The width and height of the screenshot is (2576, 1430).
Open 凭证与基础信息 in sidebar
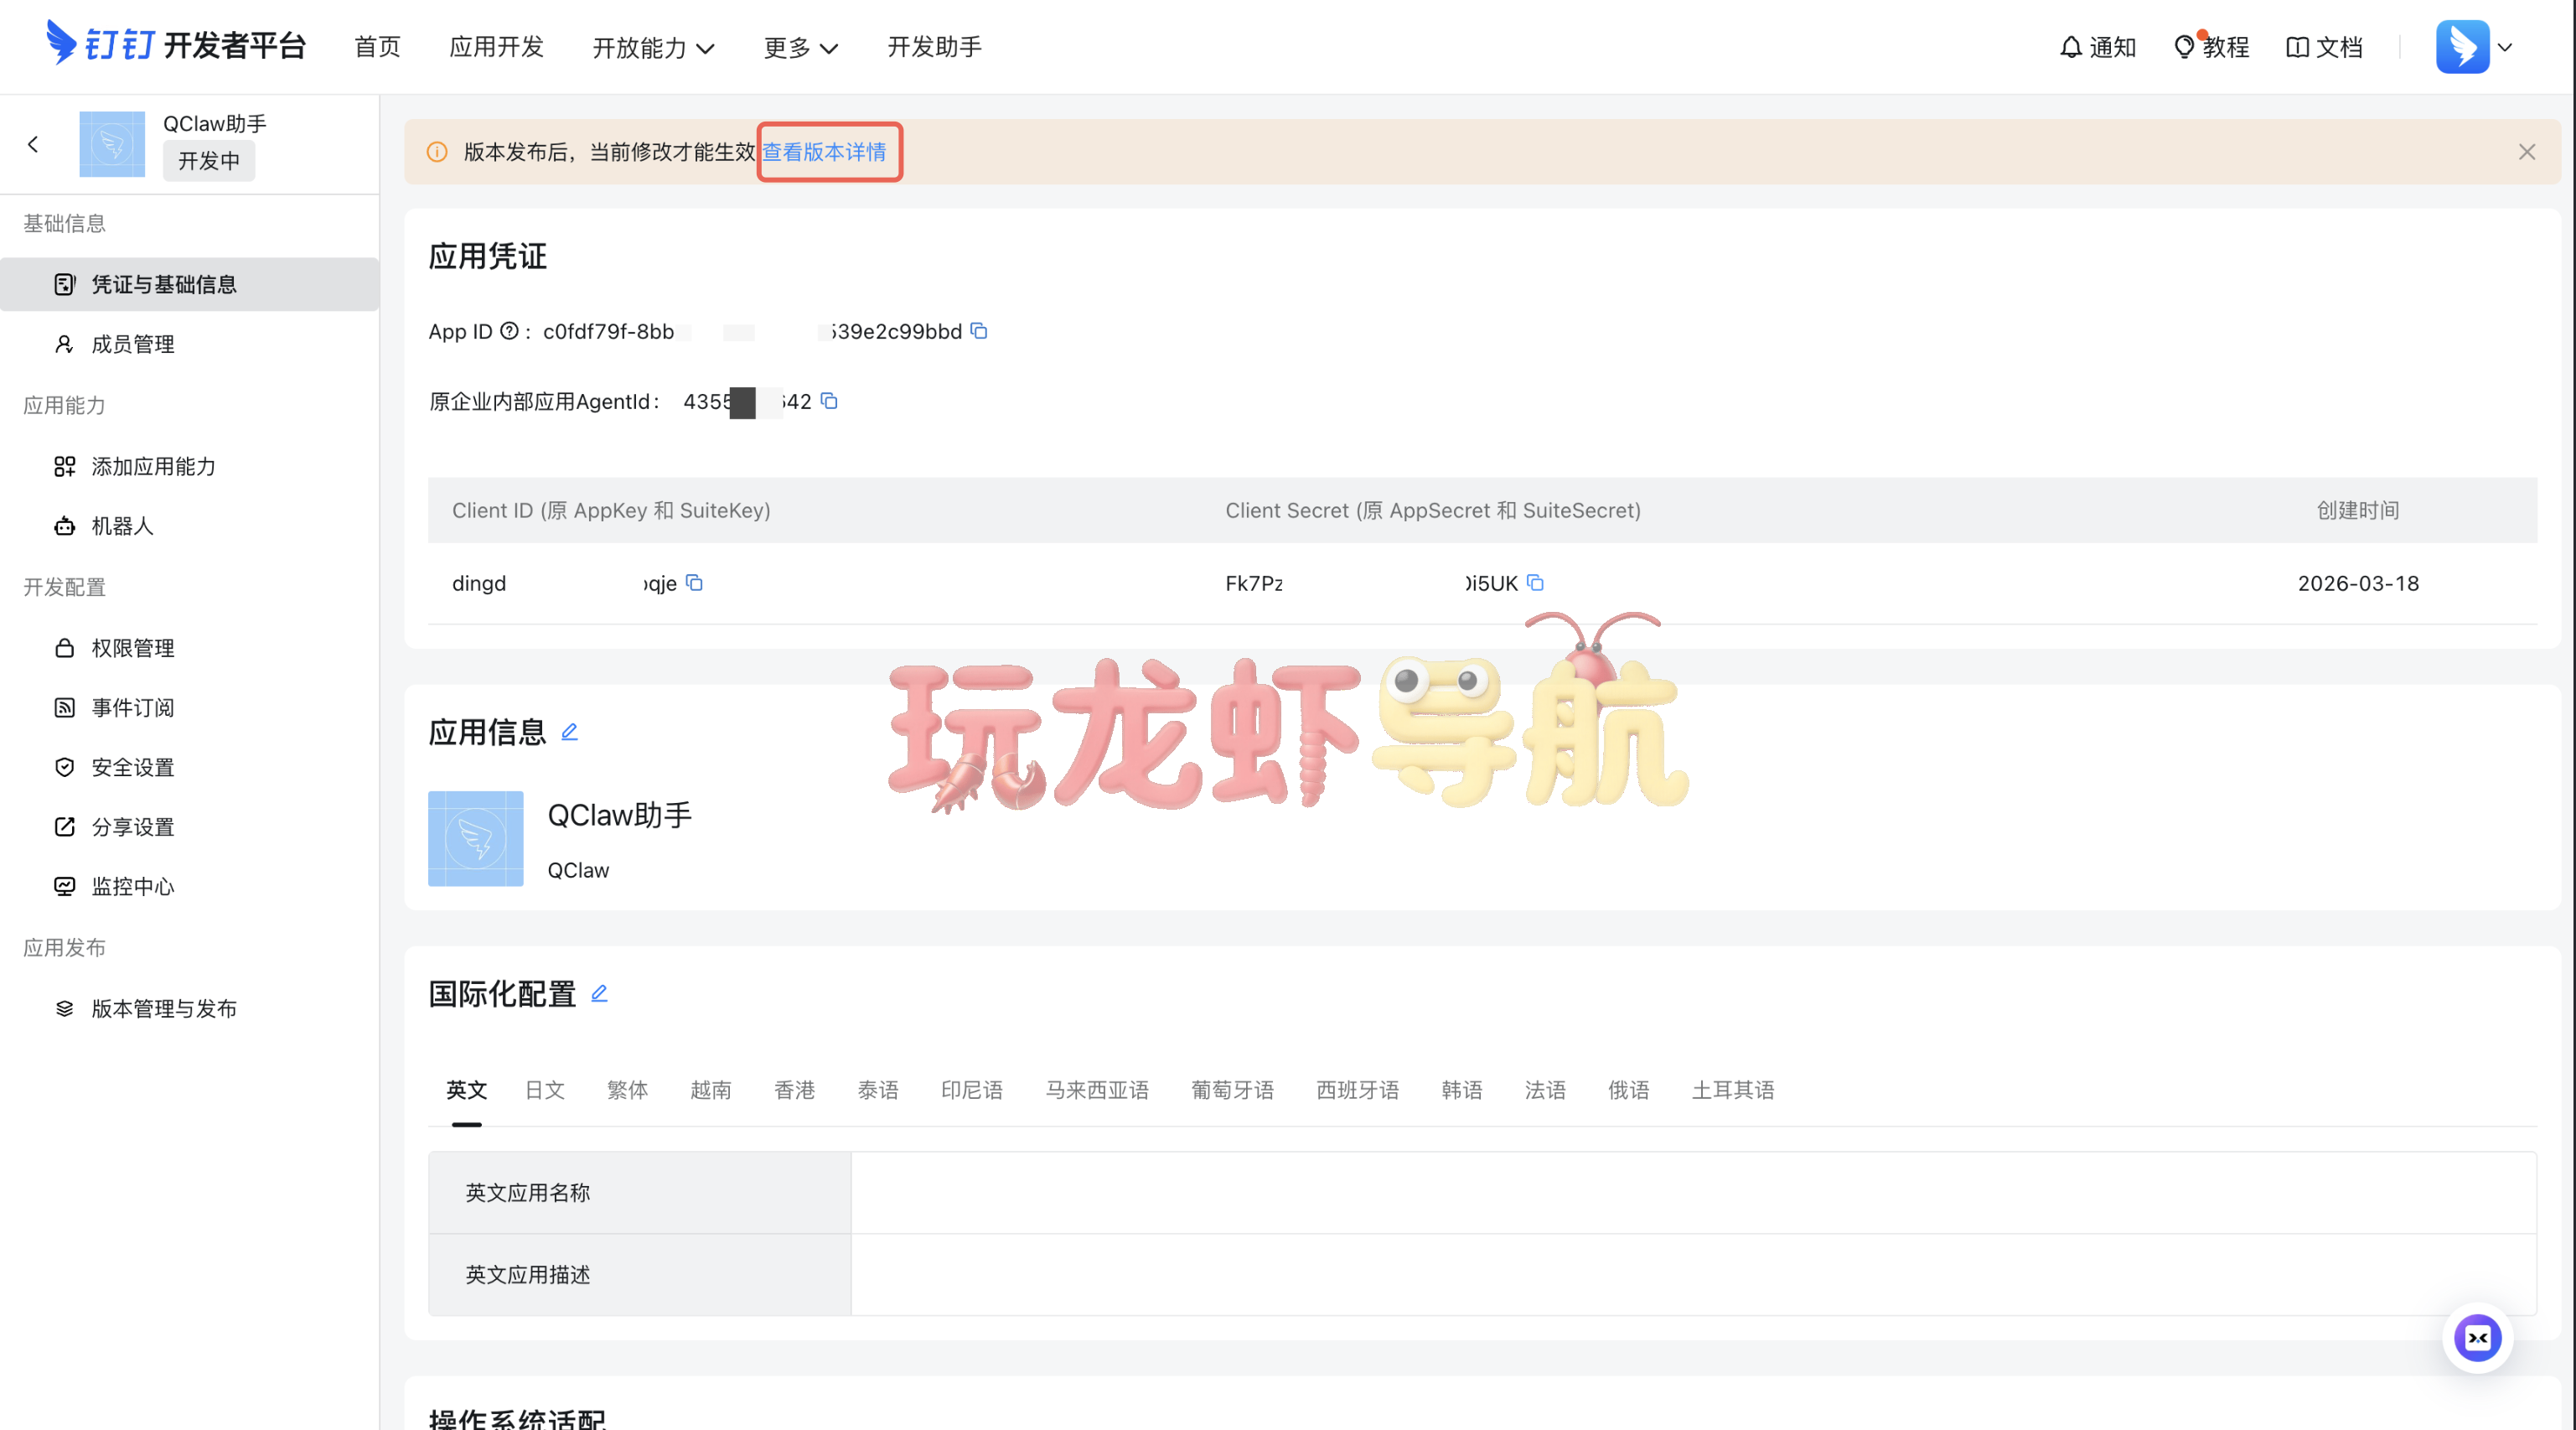click(x=190, y=284)
